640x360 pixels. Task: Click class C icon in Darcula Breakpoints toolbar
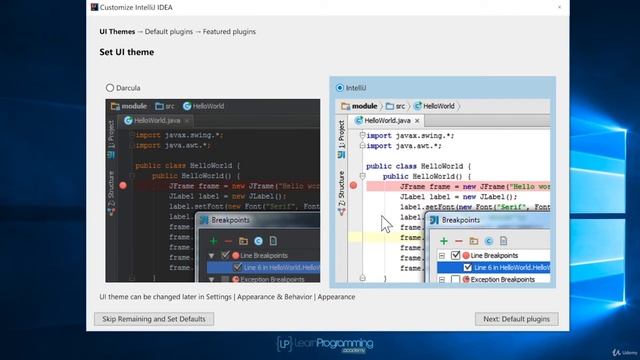click(x=258, y=241)
